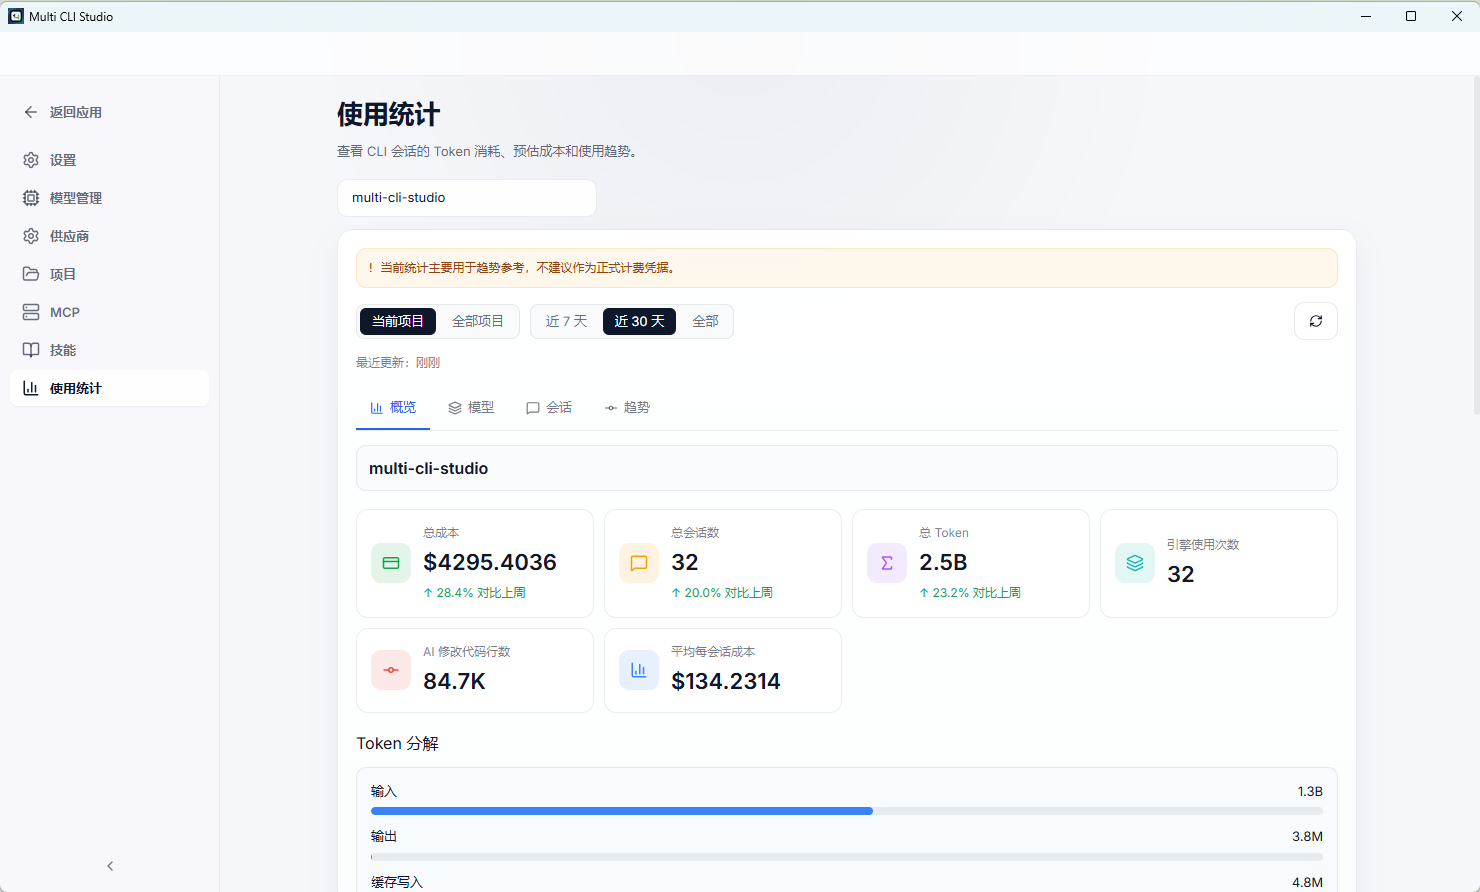Click the $134.2314 average cost value

726,681
